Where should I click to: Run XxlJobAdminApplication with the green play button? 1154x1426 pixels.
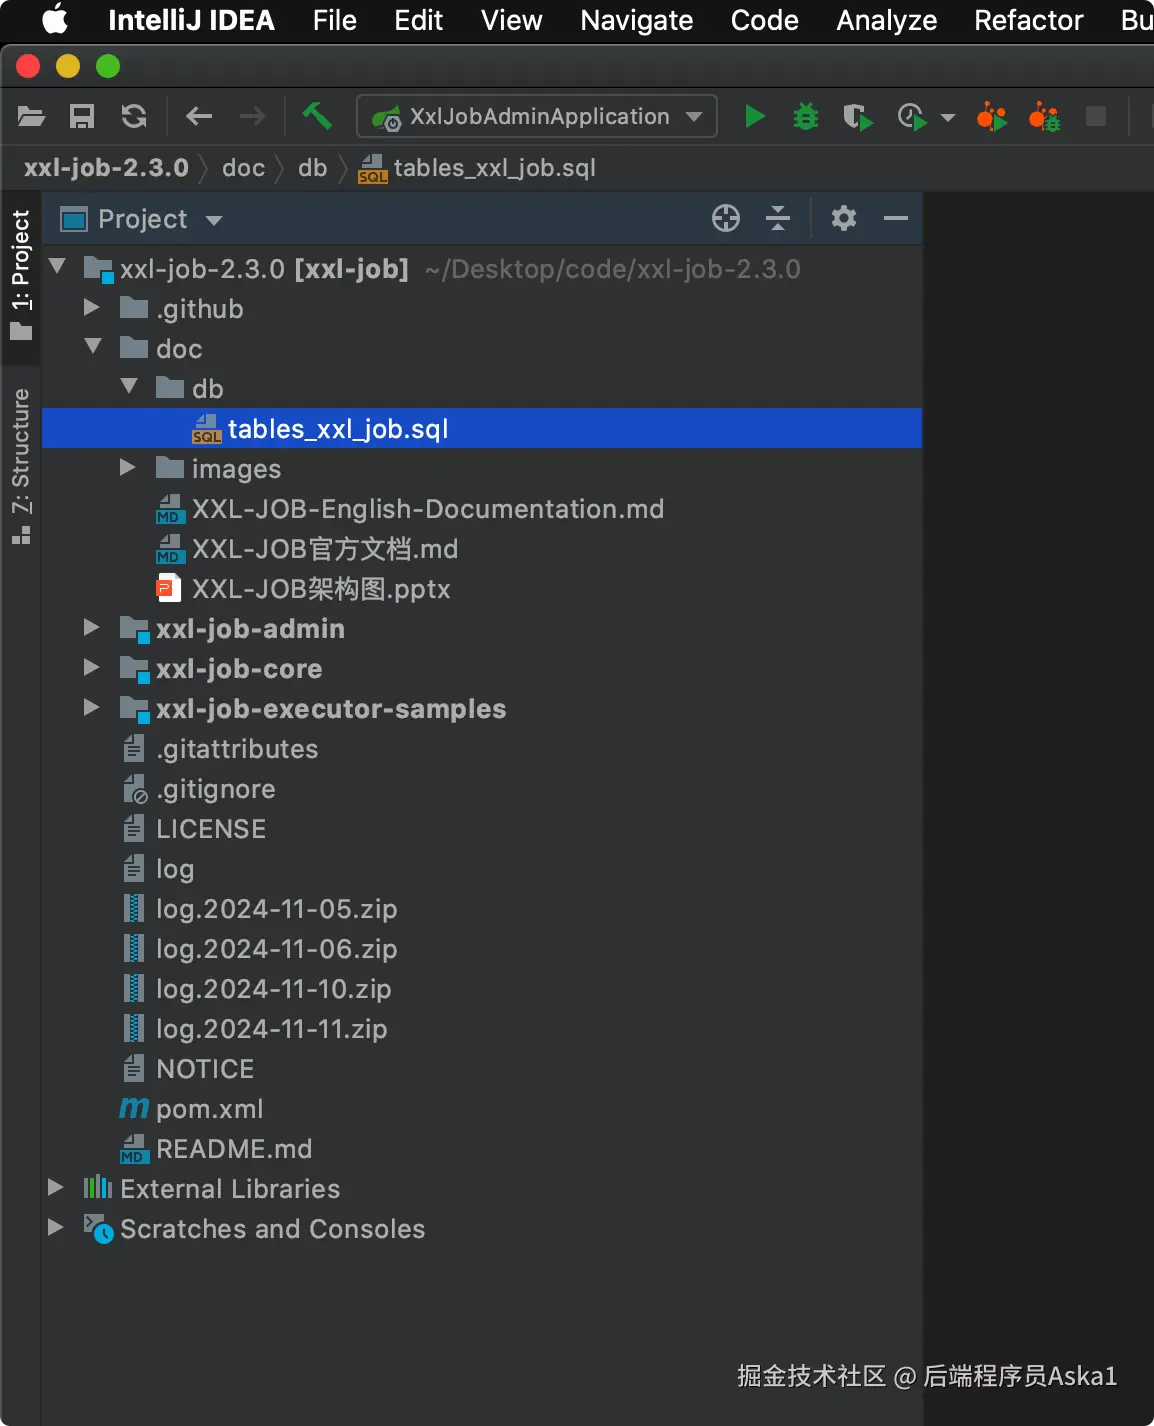pos(755,117)
